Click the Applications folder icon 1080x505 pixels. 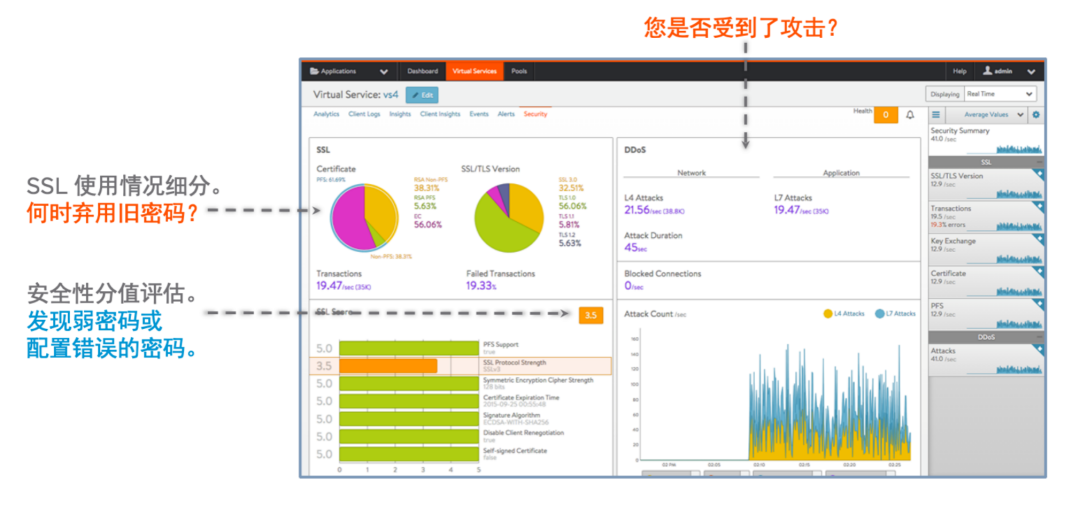coord(314,71)
